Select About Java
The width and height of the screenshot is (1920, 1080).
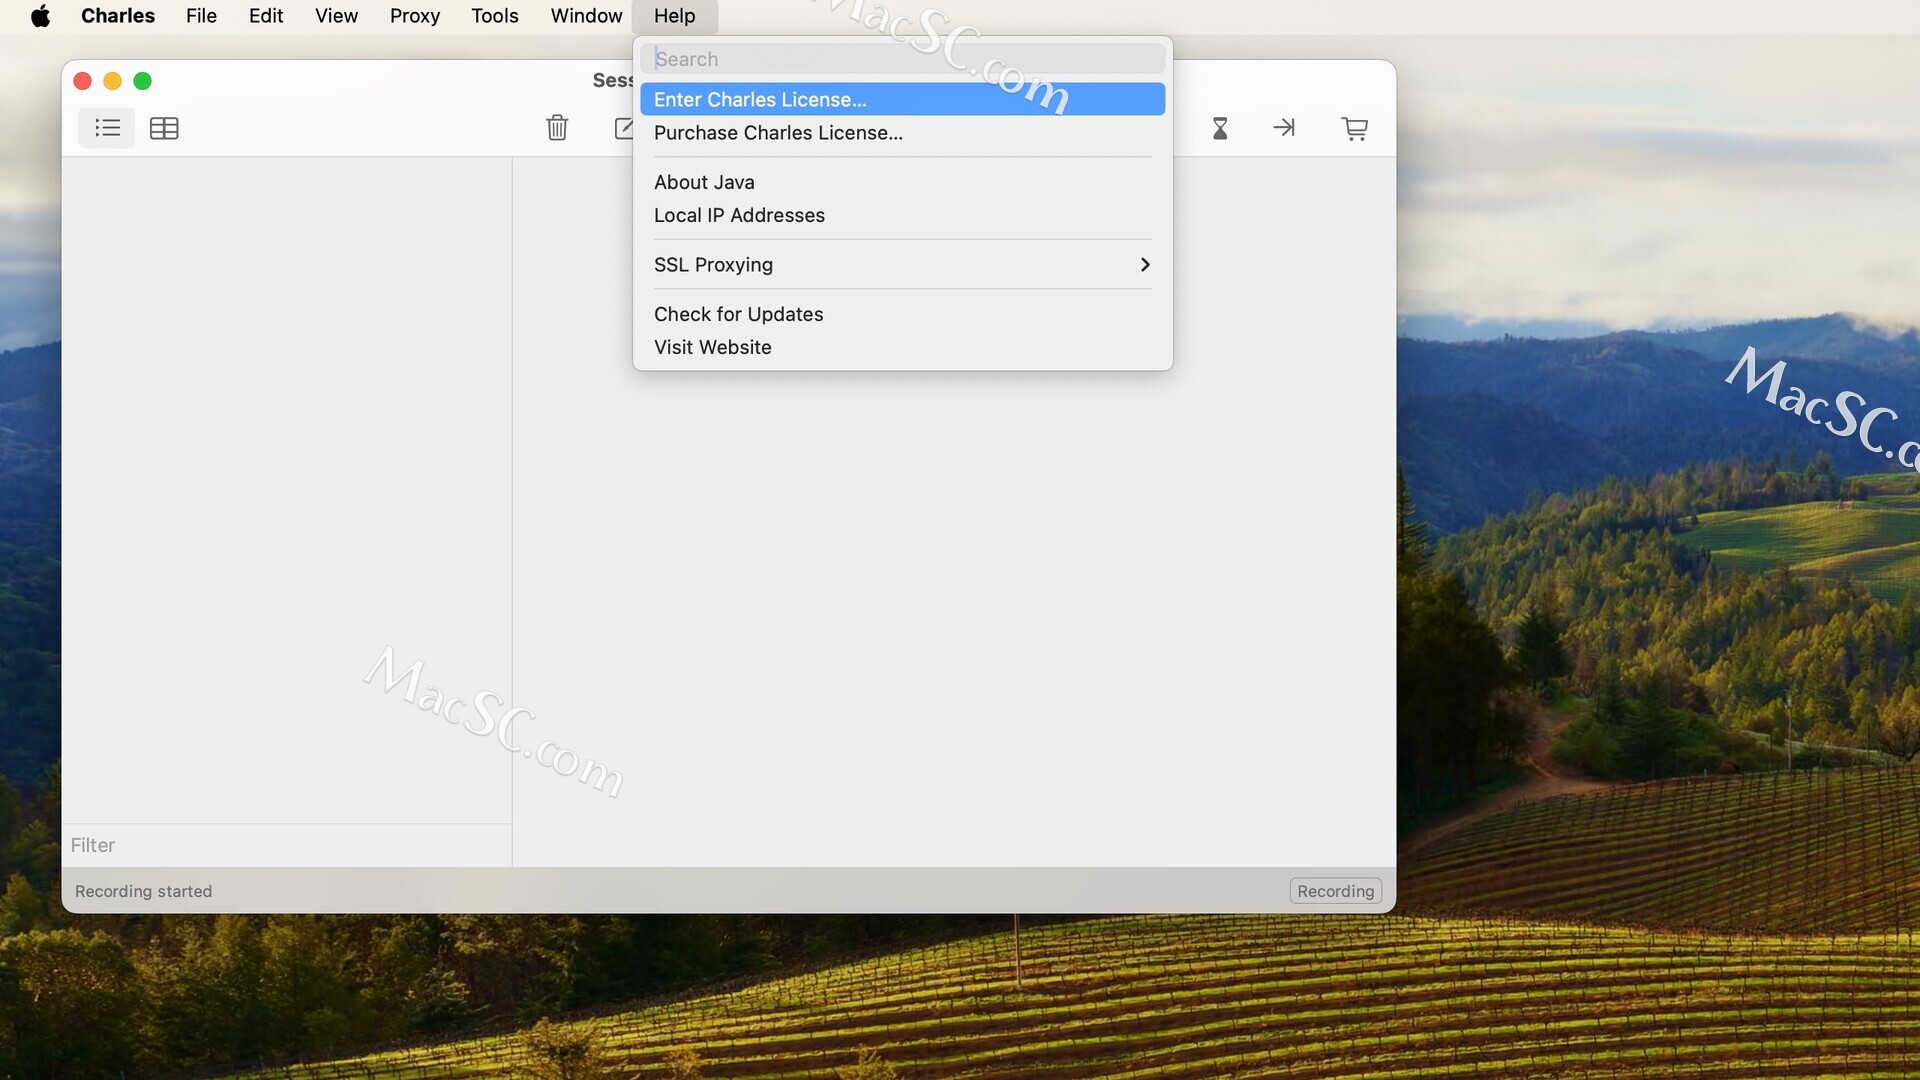coord(902,182)
